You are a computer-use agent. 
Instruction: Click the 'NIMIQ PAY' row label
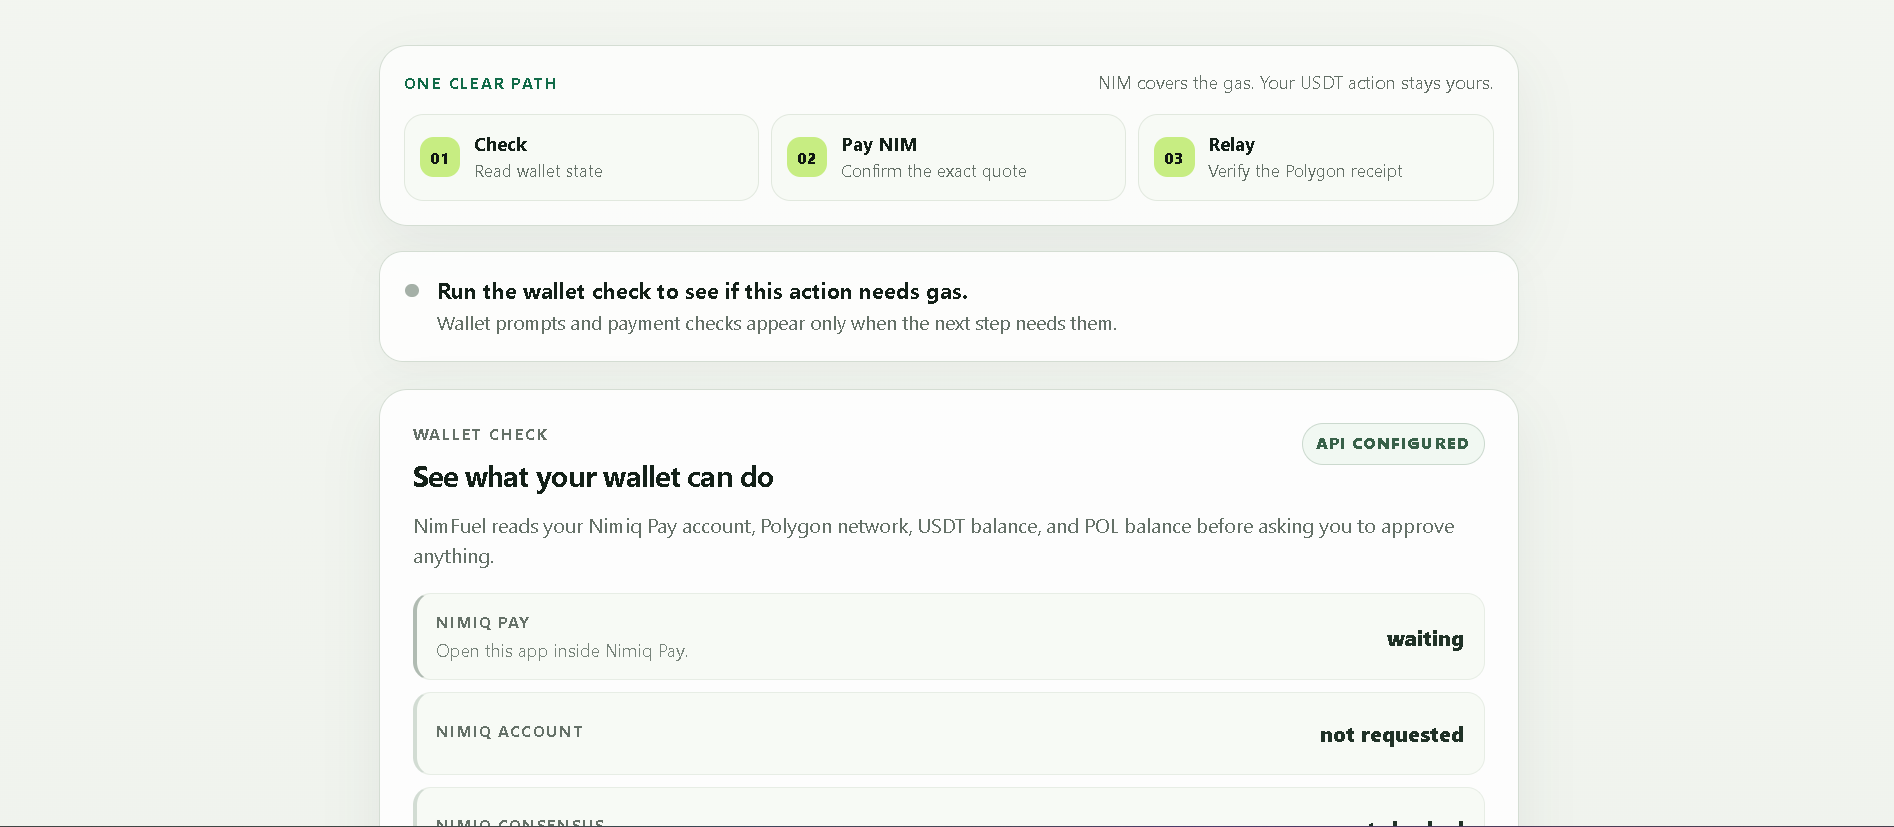482,623
